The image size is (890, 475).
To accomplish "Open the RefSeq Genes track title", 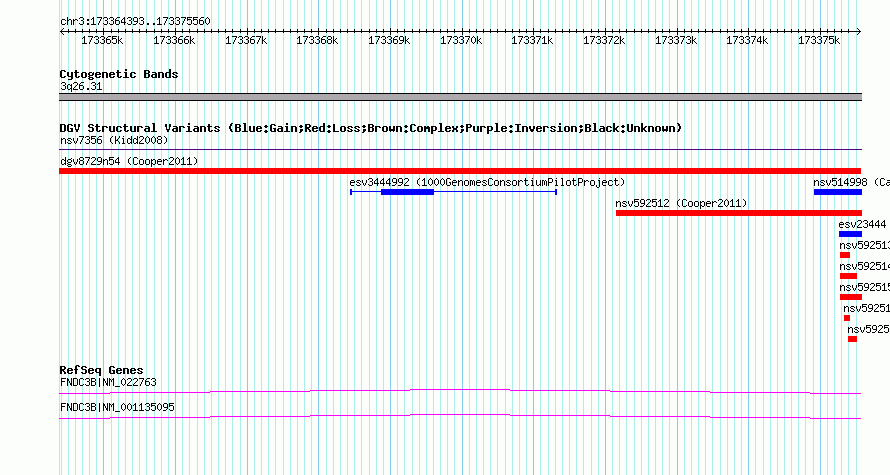I will [101, 370].
